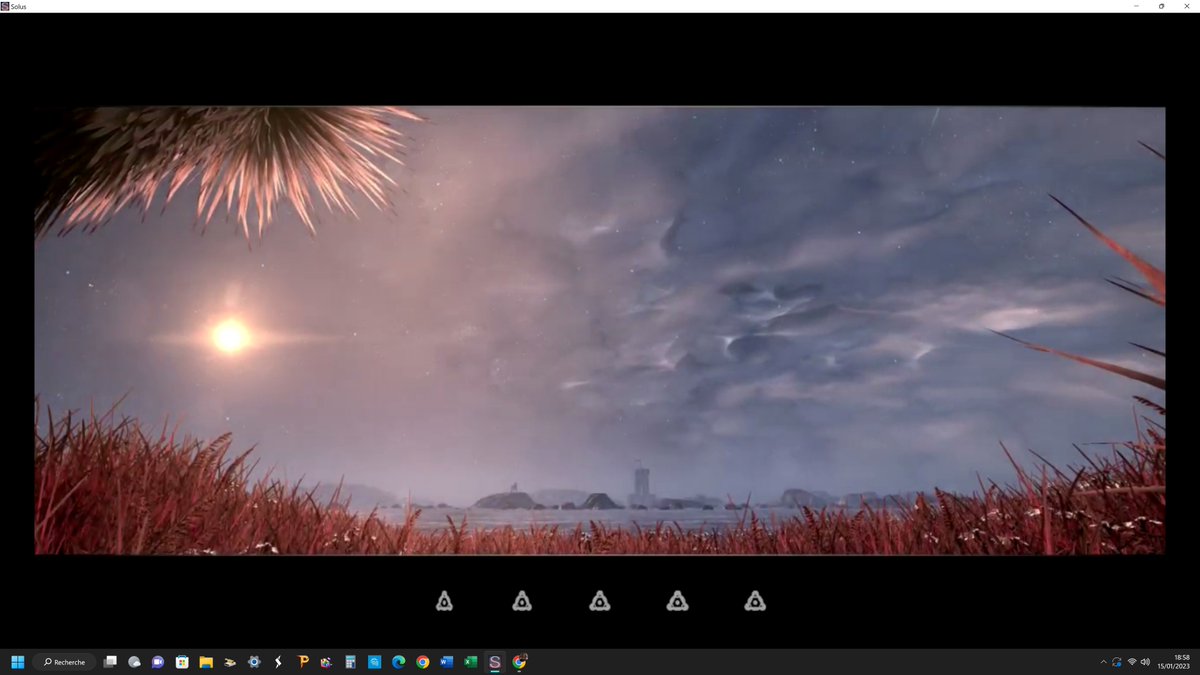Launch Microsoft Edge from the taskbar
Image resolution: width=1200 pixels, height=675 pixels.
(398, 662)
